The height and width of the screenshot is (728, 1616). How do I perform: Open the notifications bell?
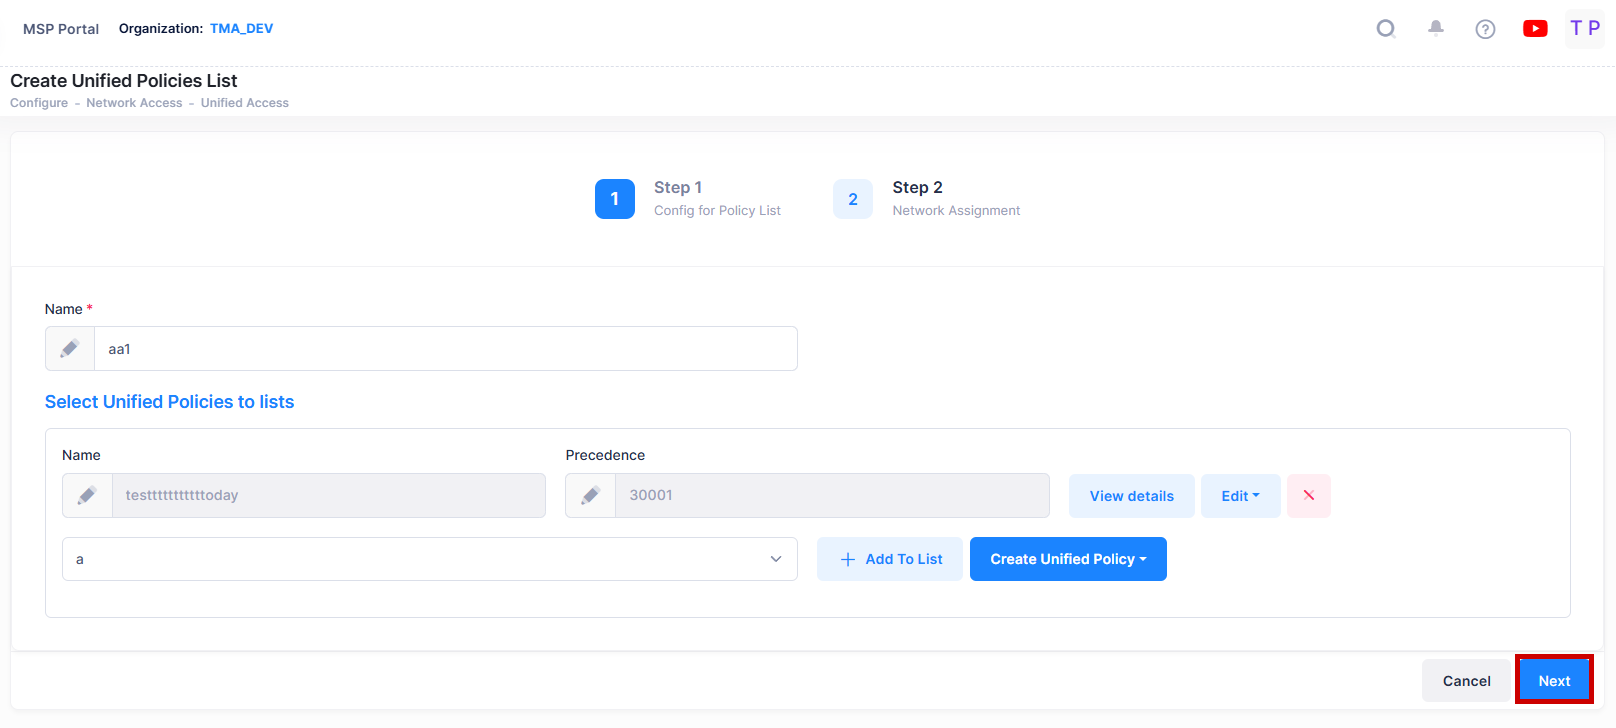pos(1436,29)
